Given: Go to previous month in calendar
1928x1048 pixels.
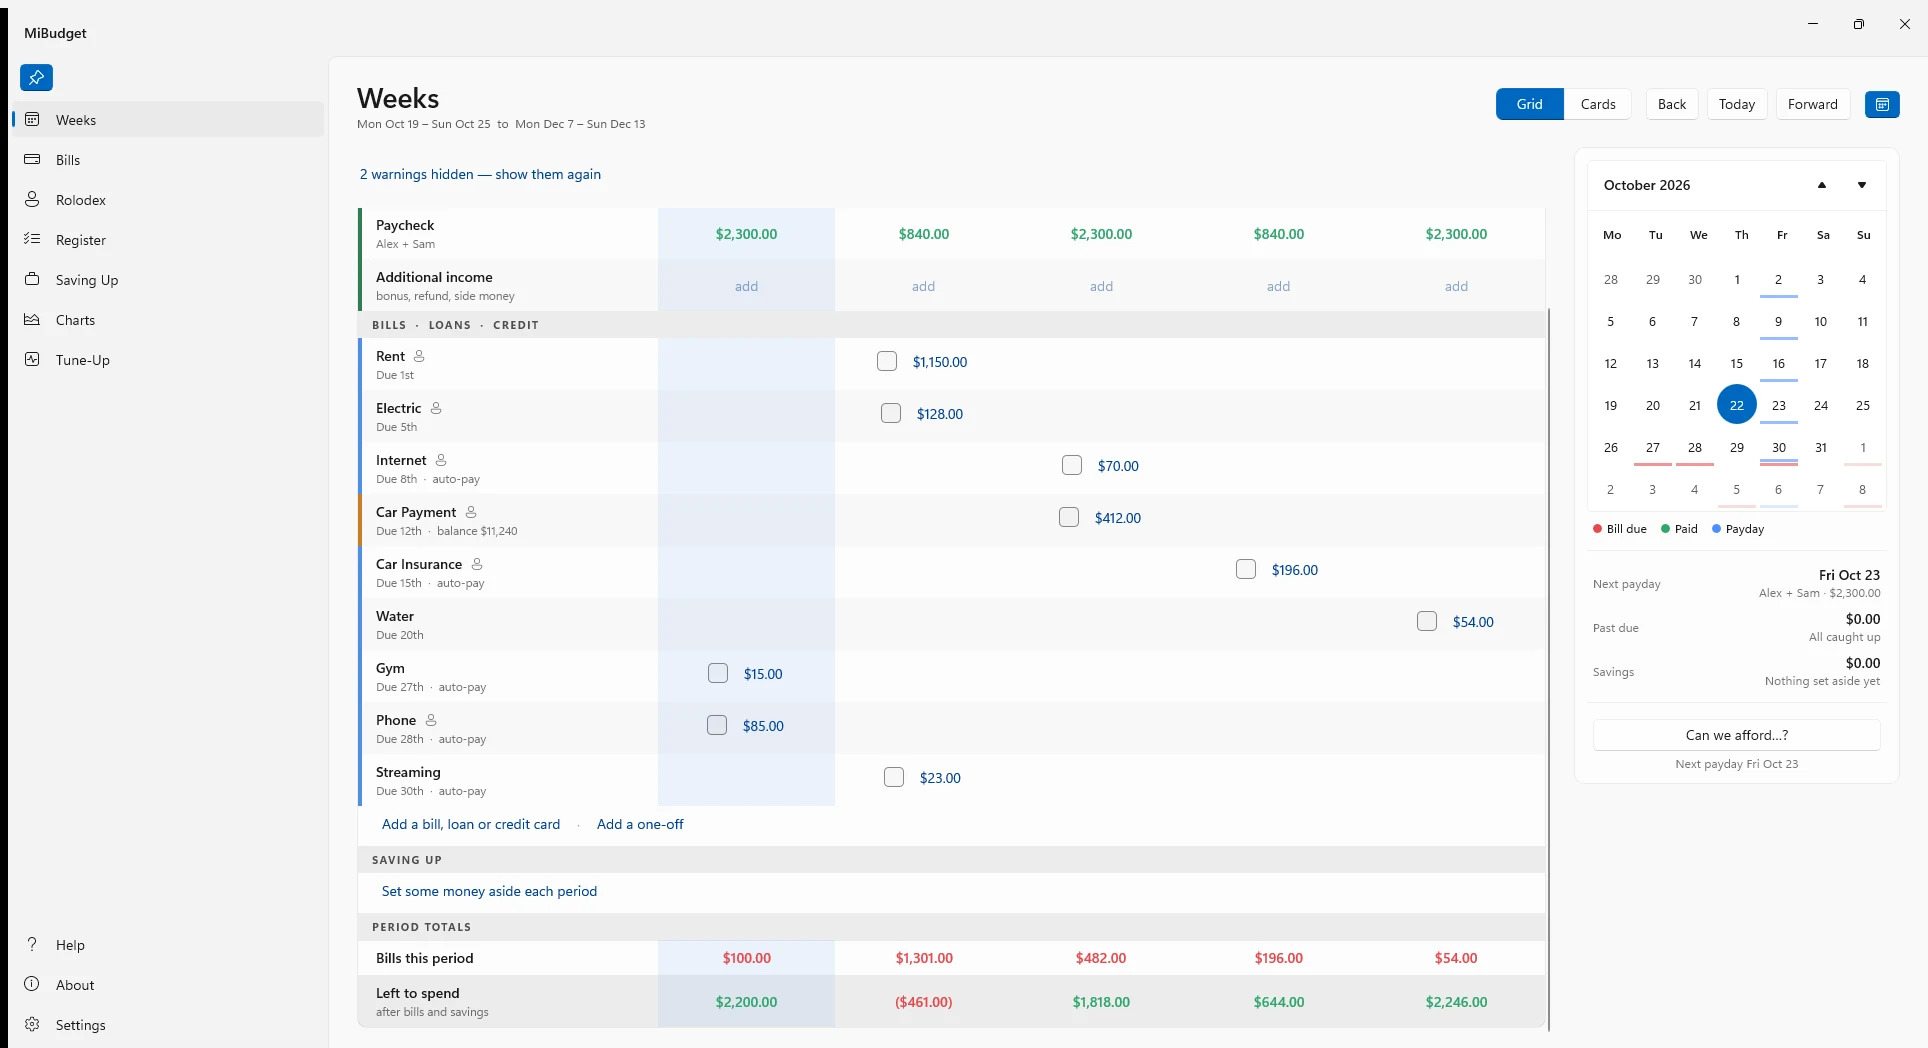Looking at the screenshot, I should point(1822,185).
